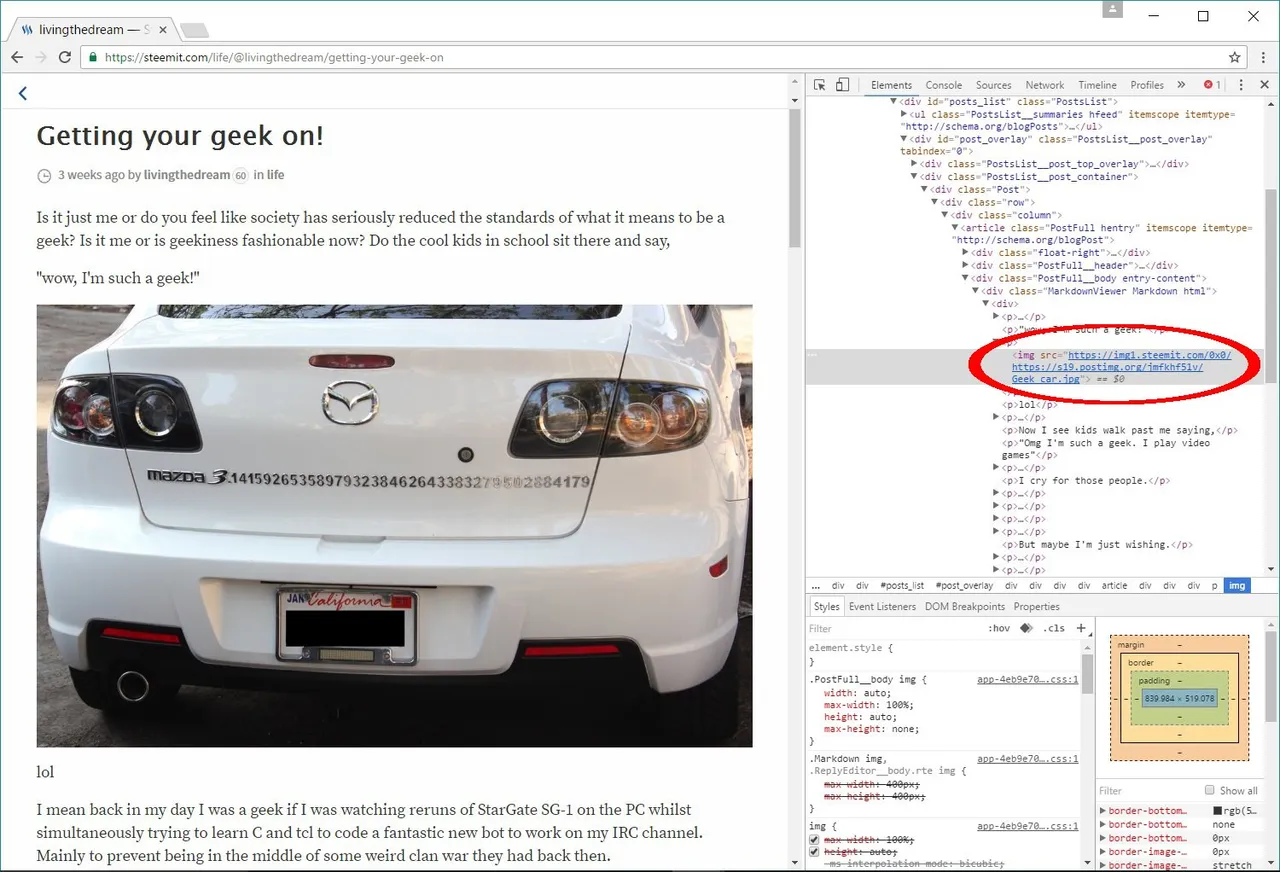This screenshot has width=1280, height=872.
Task: Click the livingthedream author link
Action: coord(186,175)
